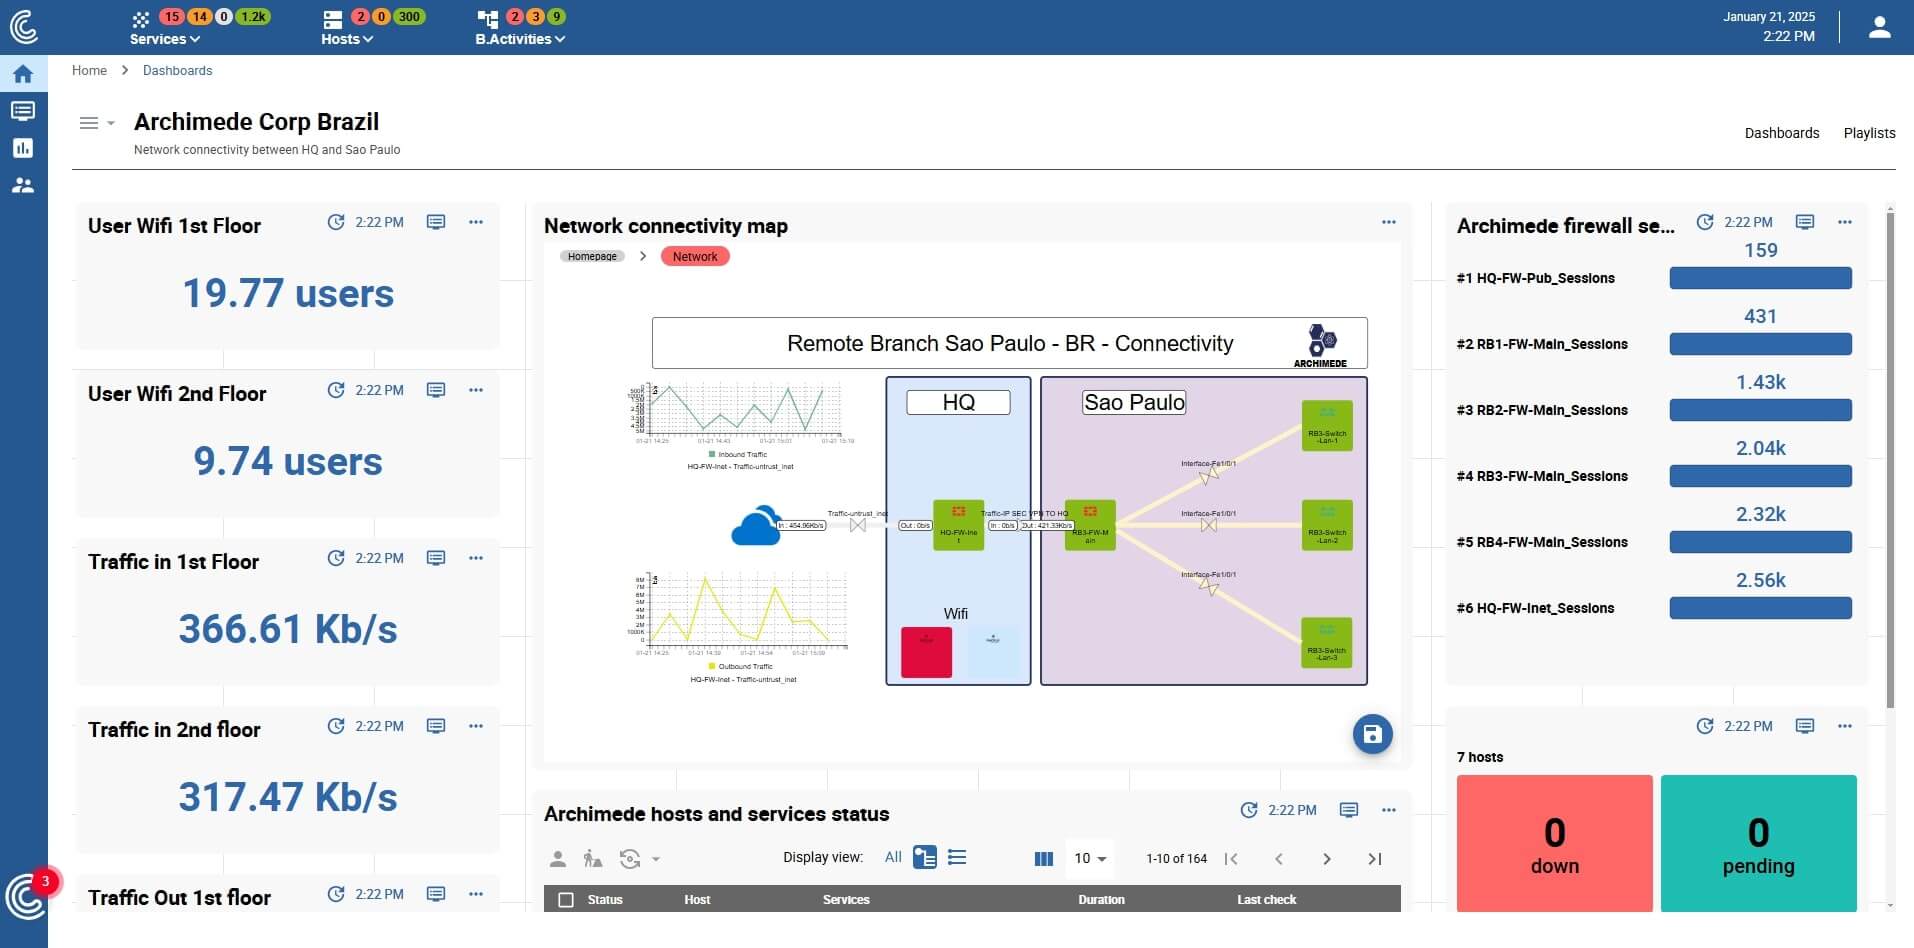The width and height of the screenshot is (1914, 948).
Task: Open more options for User Wifi 1st Floor
Action: pos(476,222)
